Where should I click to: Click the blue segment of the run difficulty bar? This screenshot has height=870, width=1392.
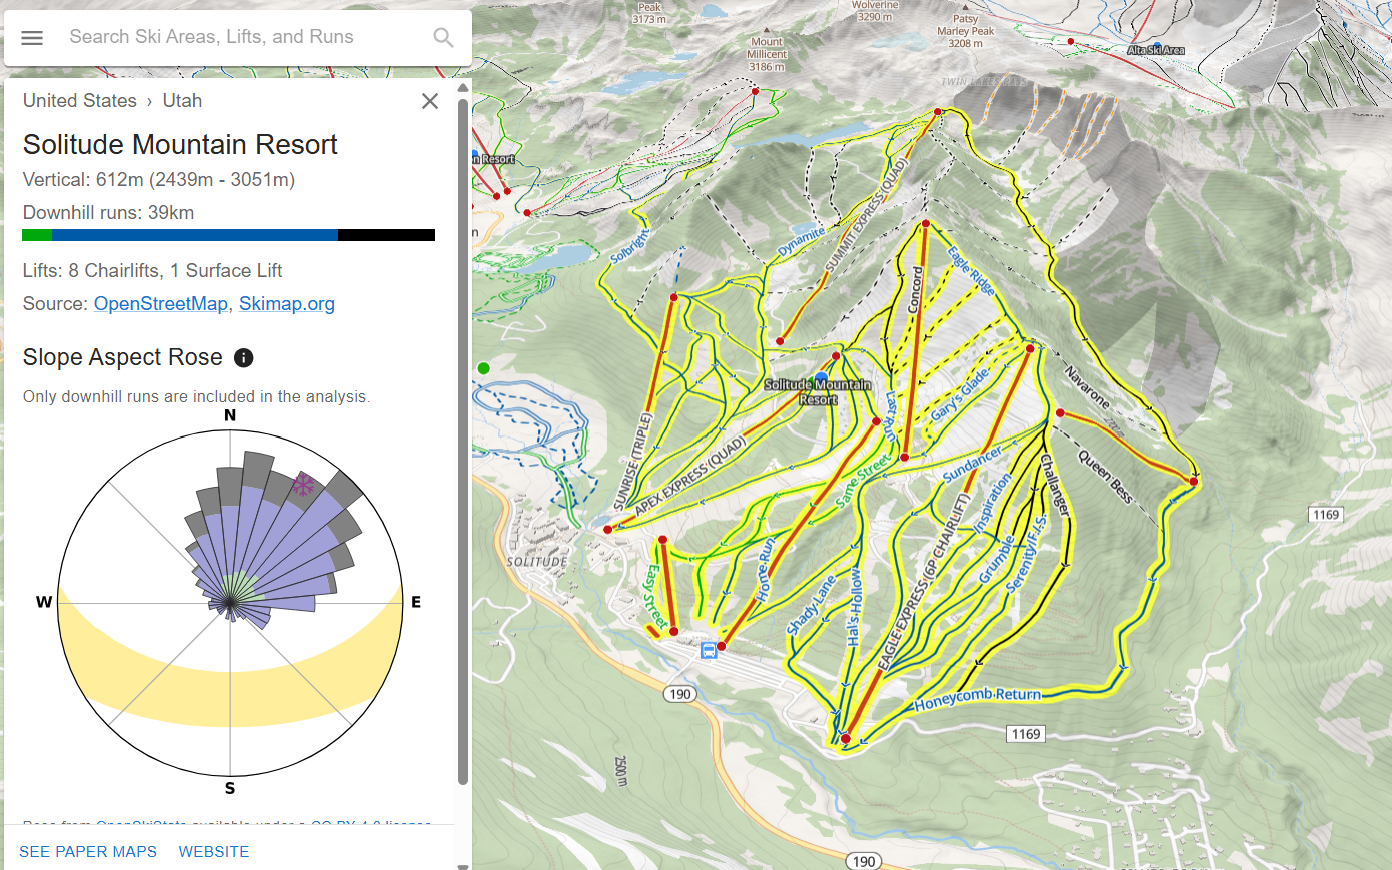click(195, 235)
